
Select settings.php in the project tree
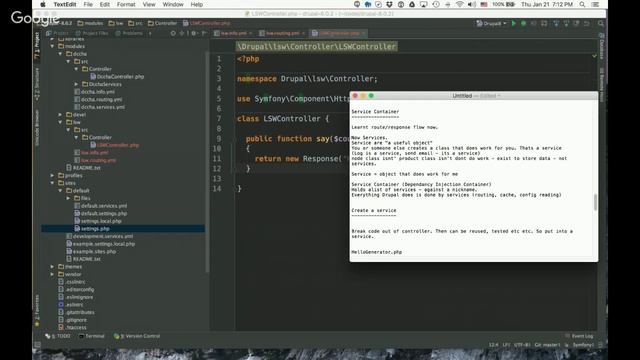coord(92,229)
